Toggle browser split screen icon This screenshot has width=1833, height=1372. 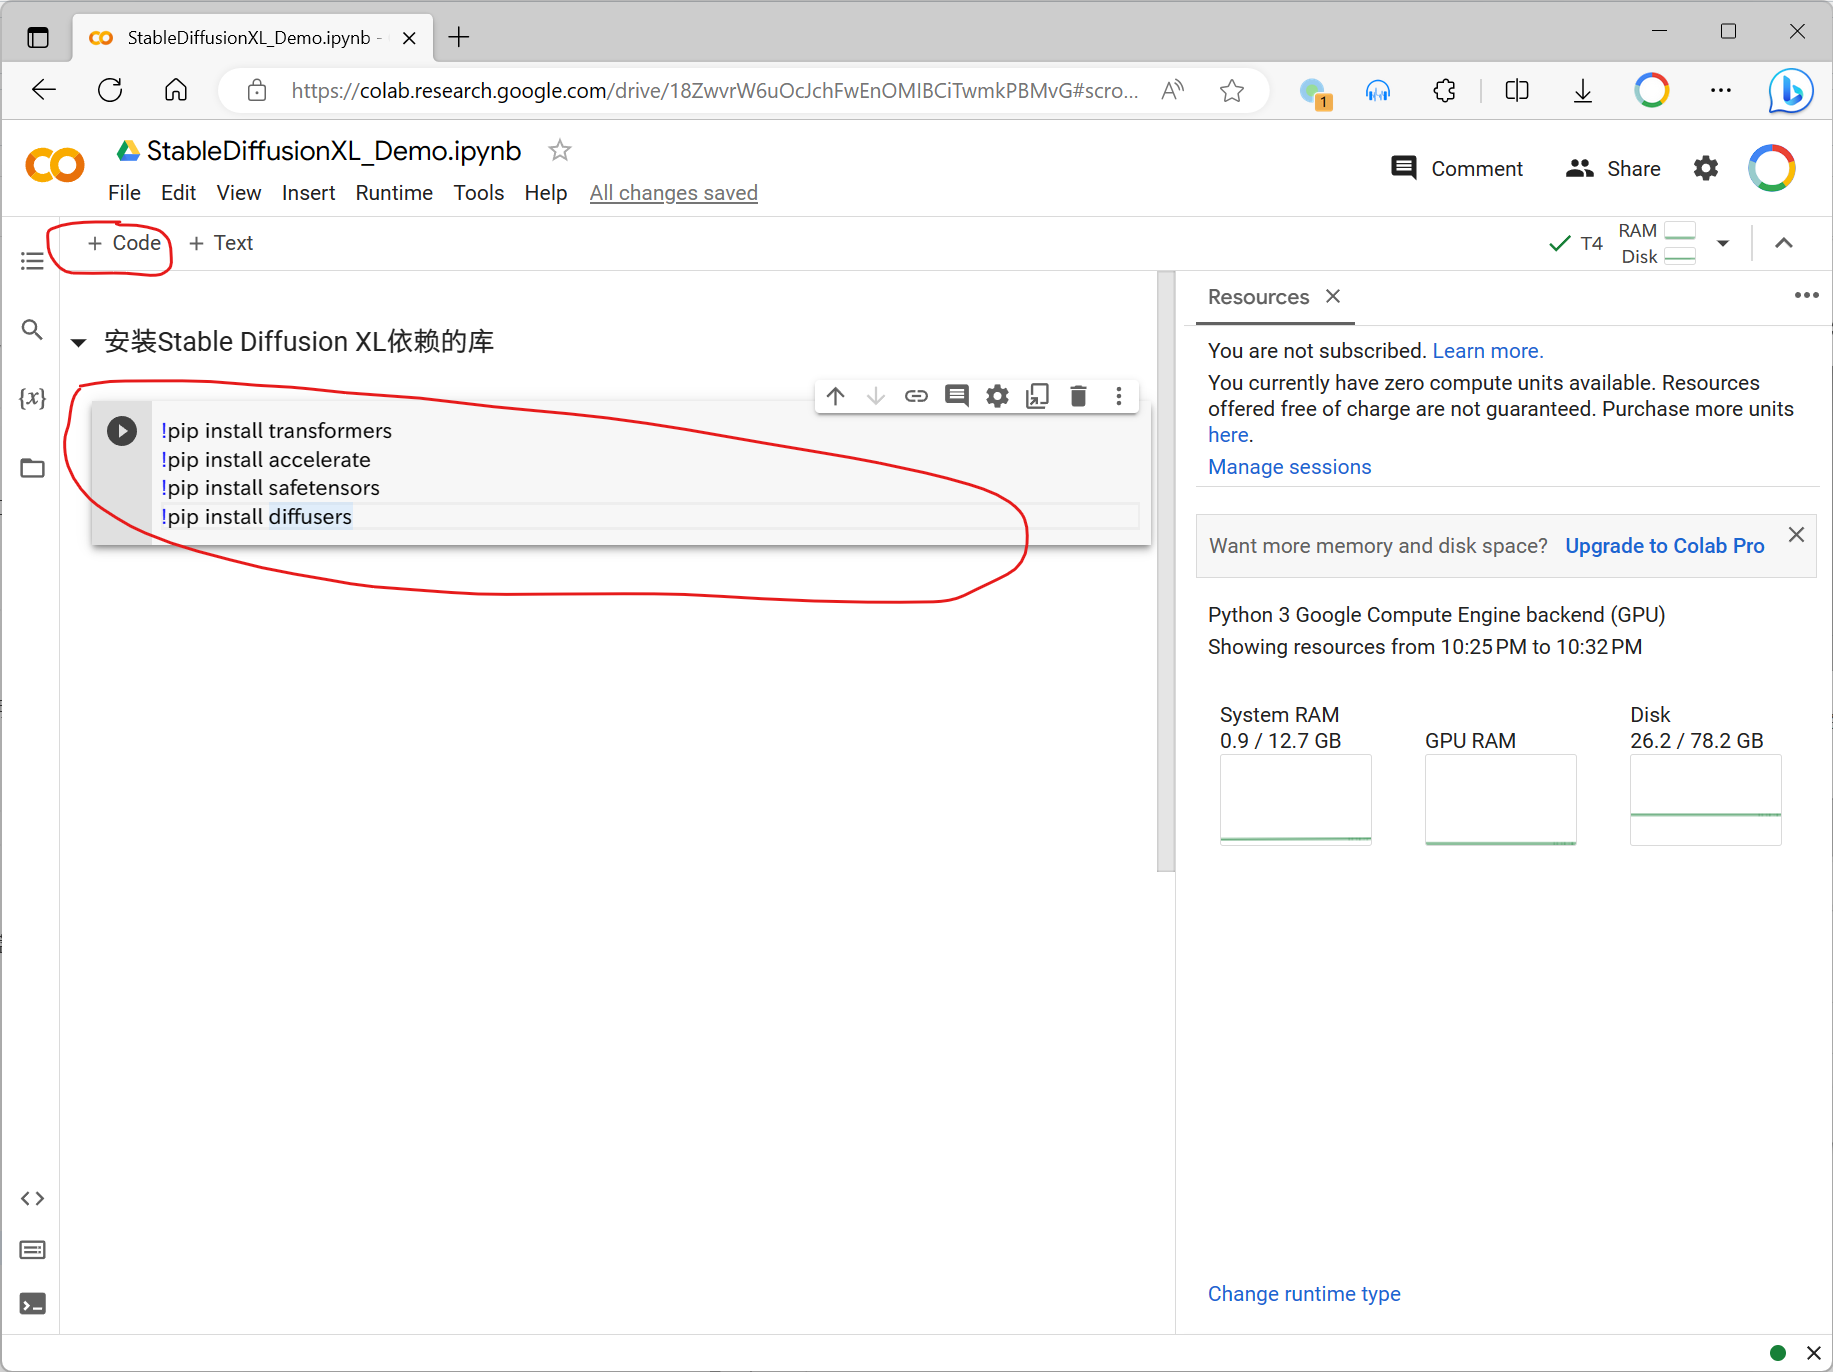click(1517, 91)
